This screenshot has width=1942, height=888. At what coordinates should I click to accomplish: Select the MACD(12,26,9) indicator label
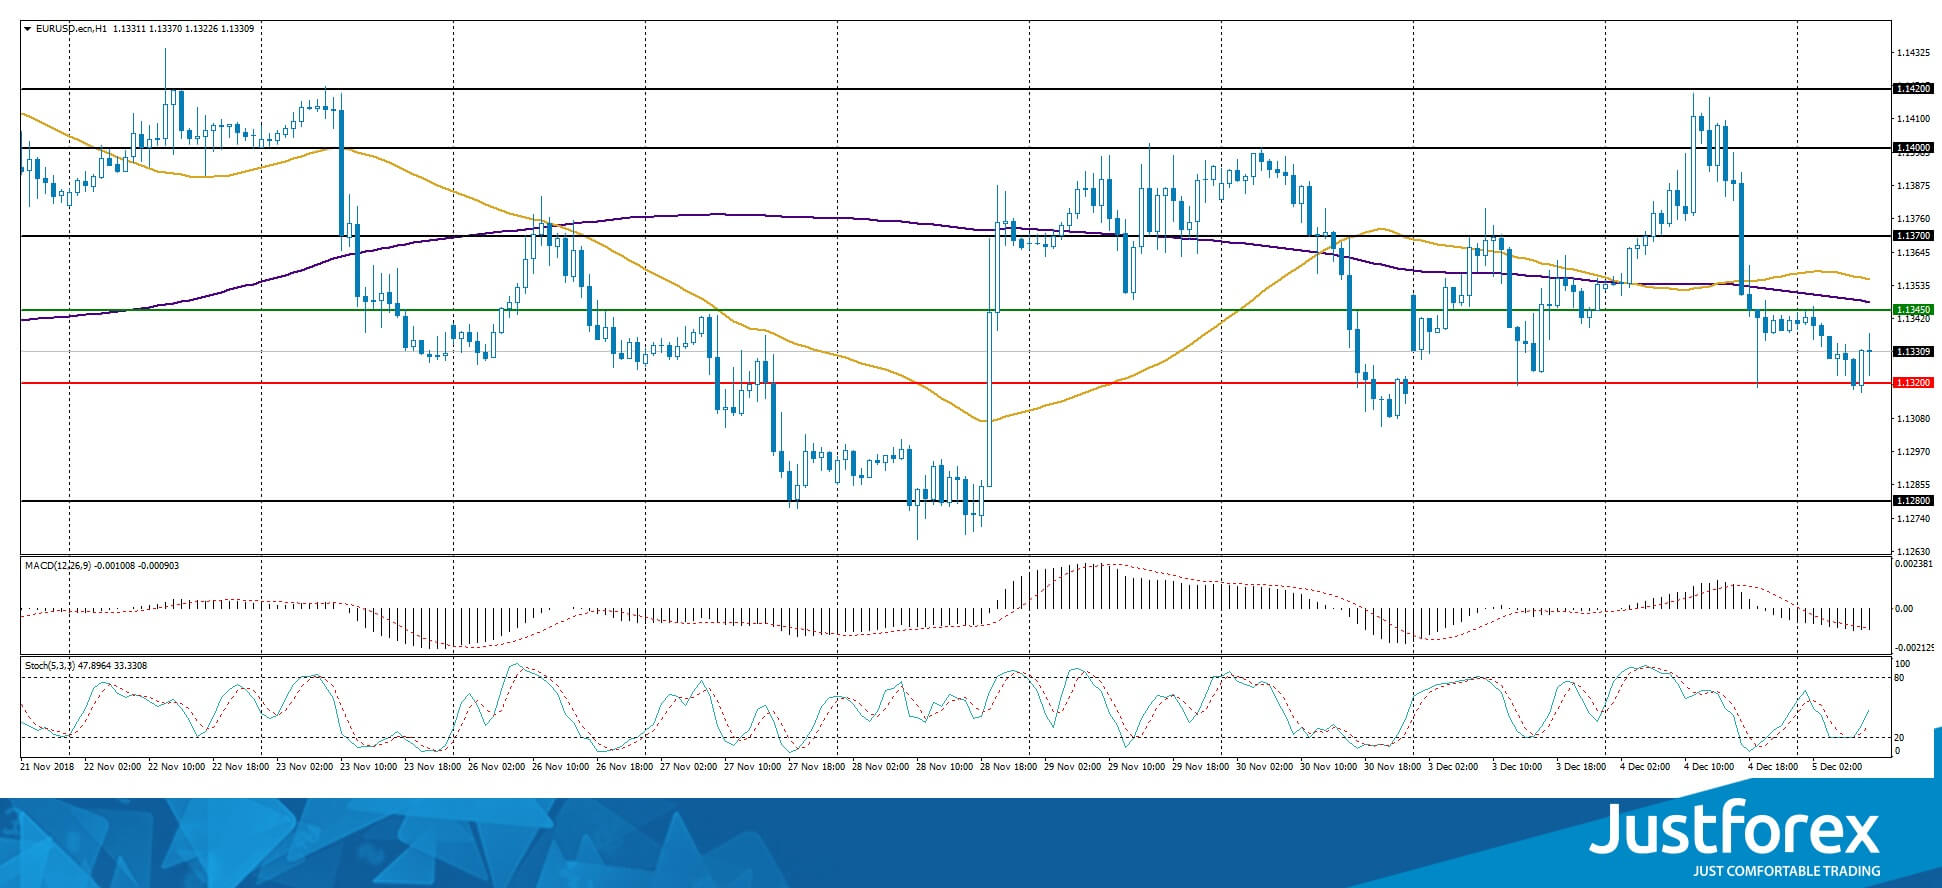[x=58, y=566]
